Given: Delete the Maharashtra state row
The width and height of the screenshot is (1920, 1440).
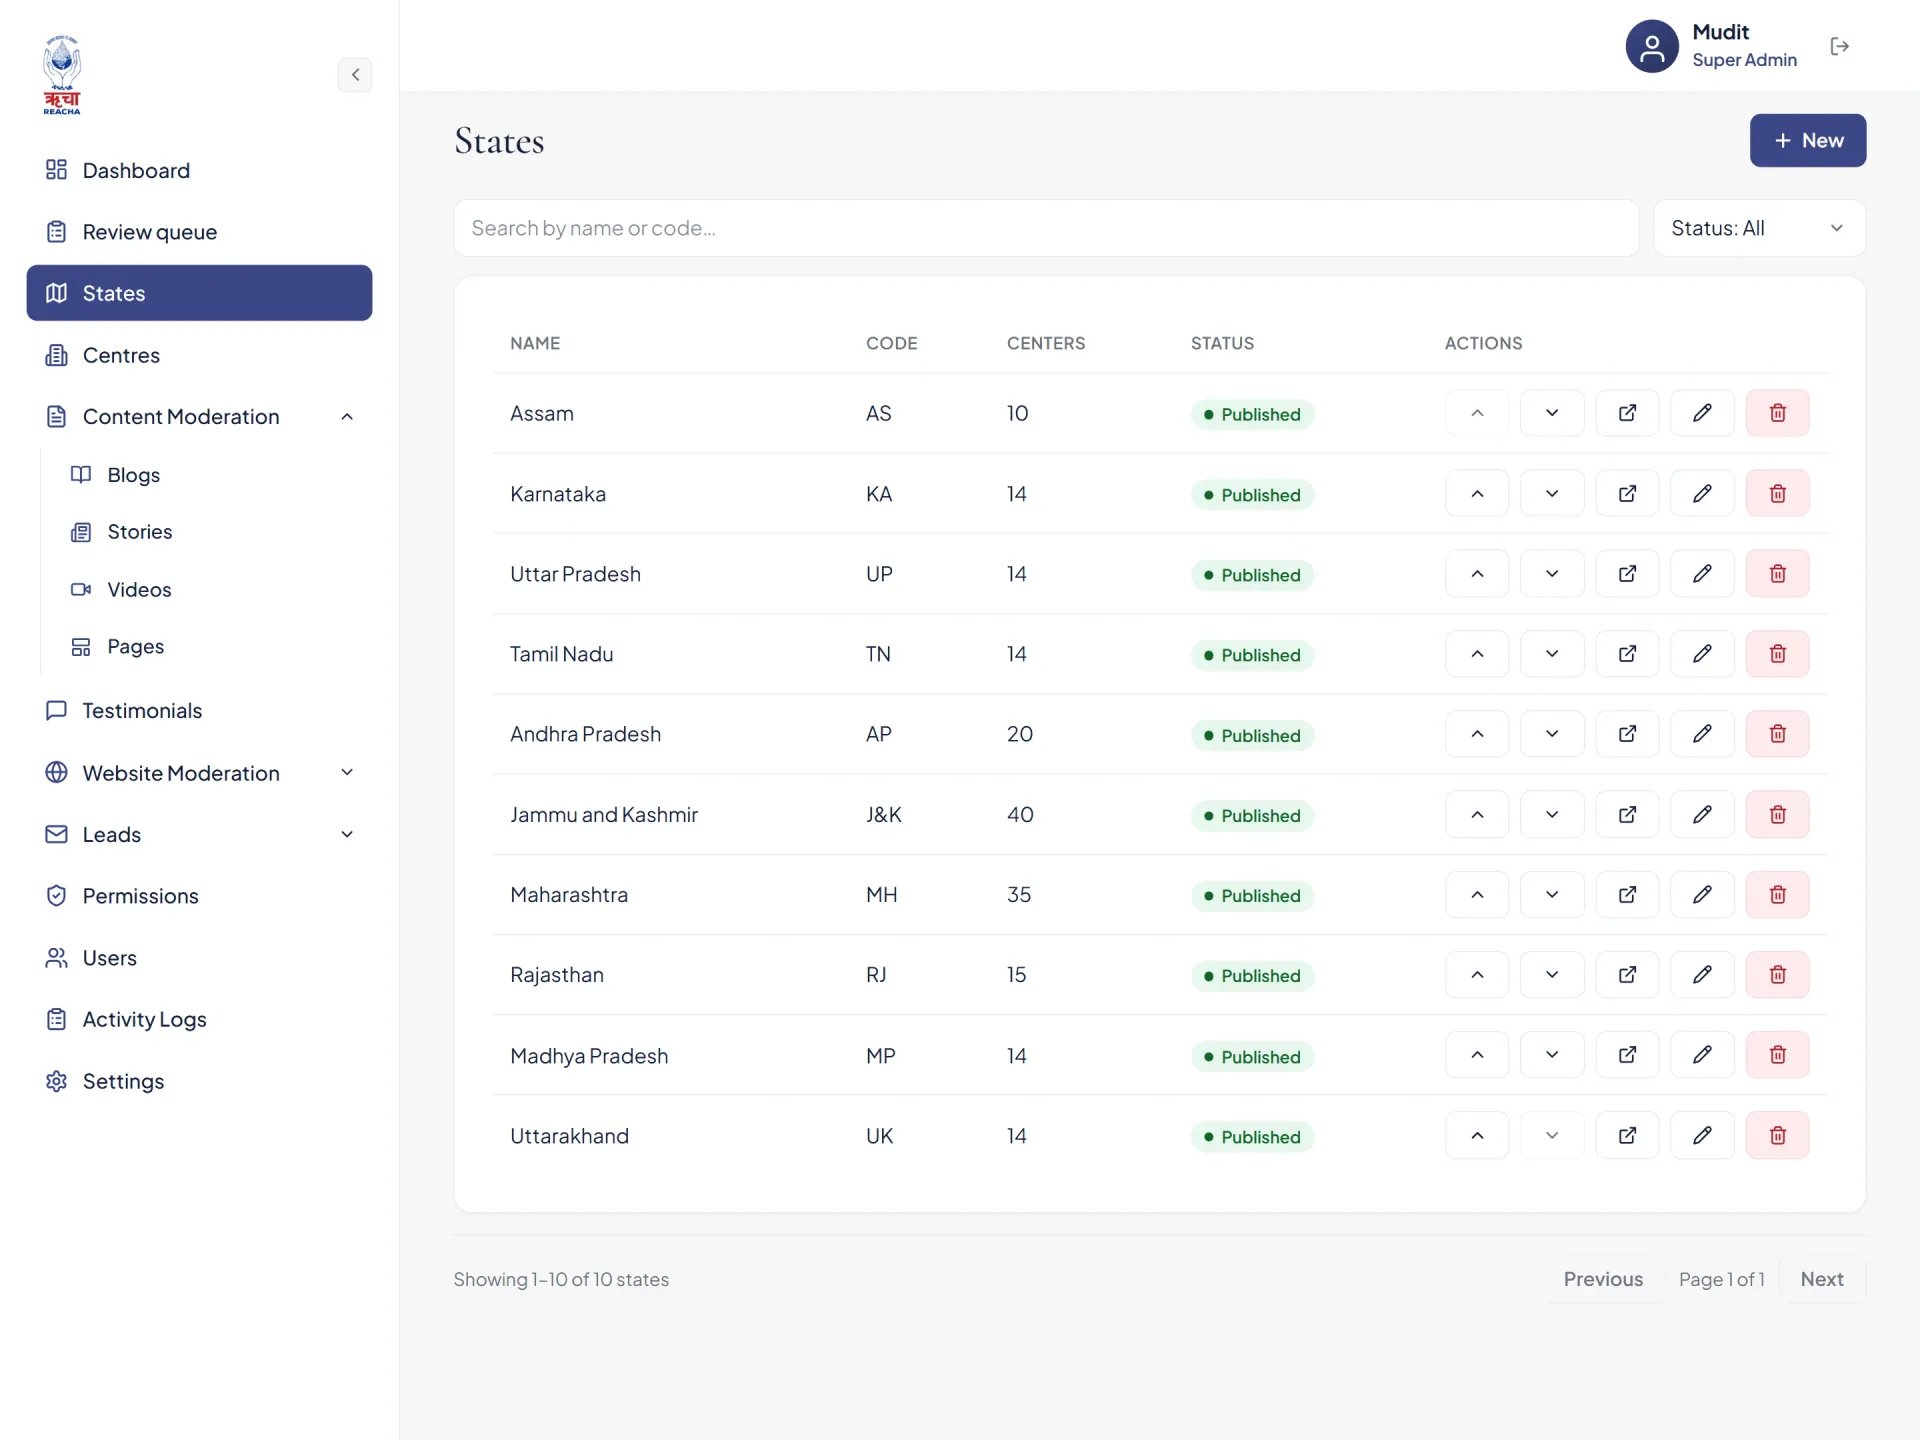Looking at the screenshot, I should (1777, 894).
